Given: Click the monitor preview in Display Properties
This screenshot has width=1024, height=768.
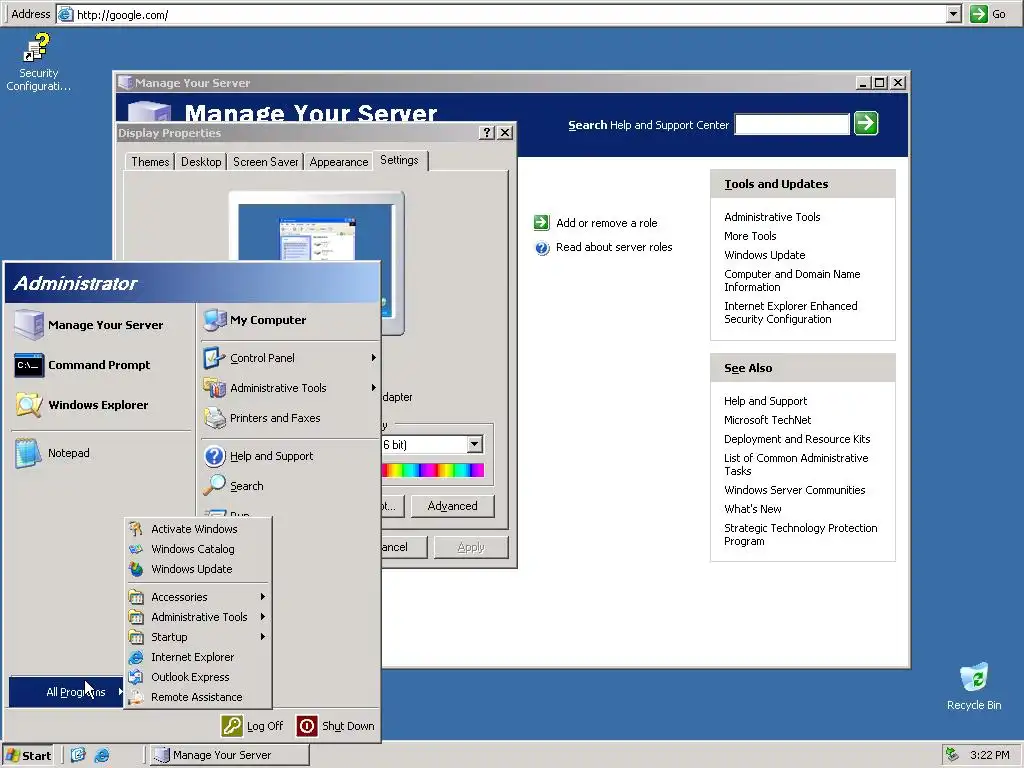Looking at the screenshot, I should point(316,263).
